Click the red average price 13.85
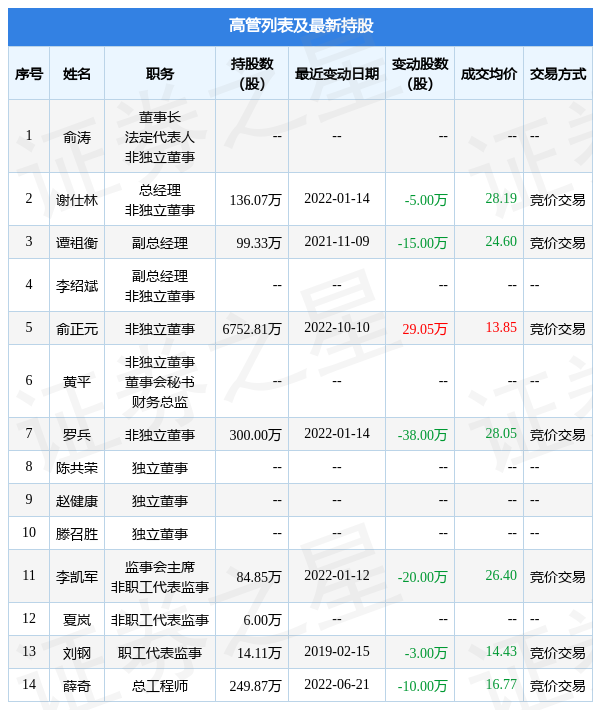593x710 pixels. (x=501, y=327)
